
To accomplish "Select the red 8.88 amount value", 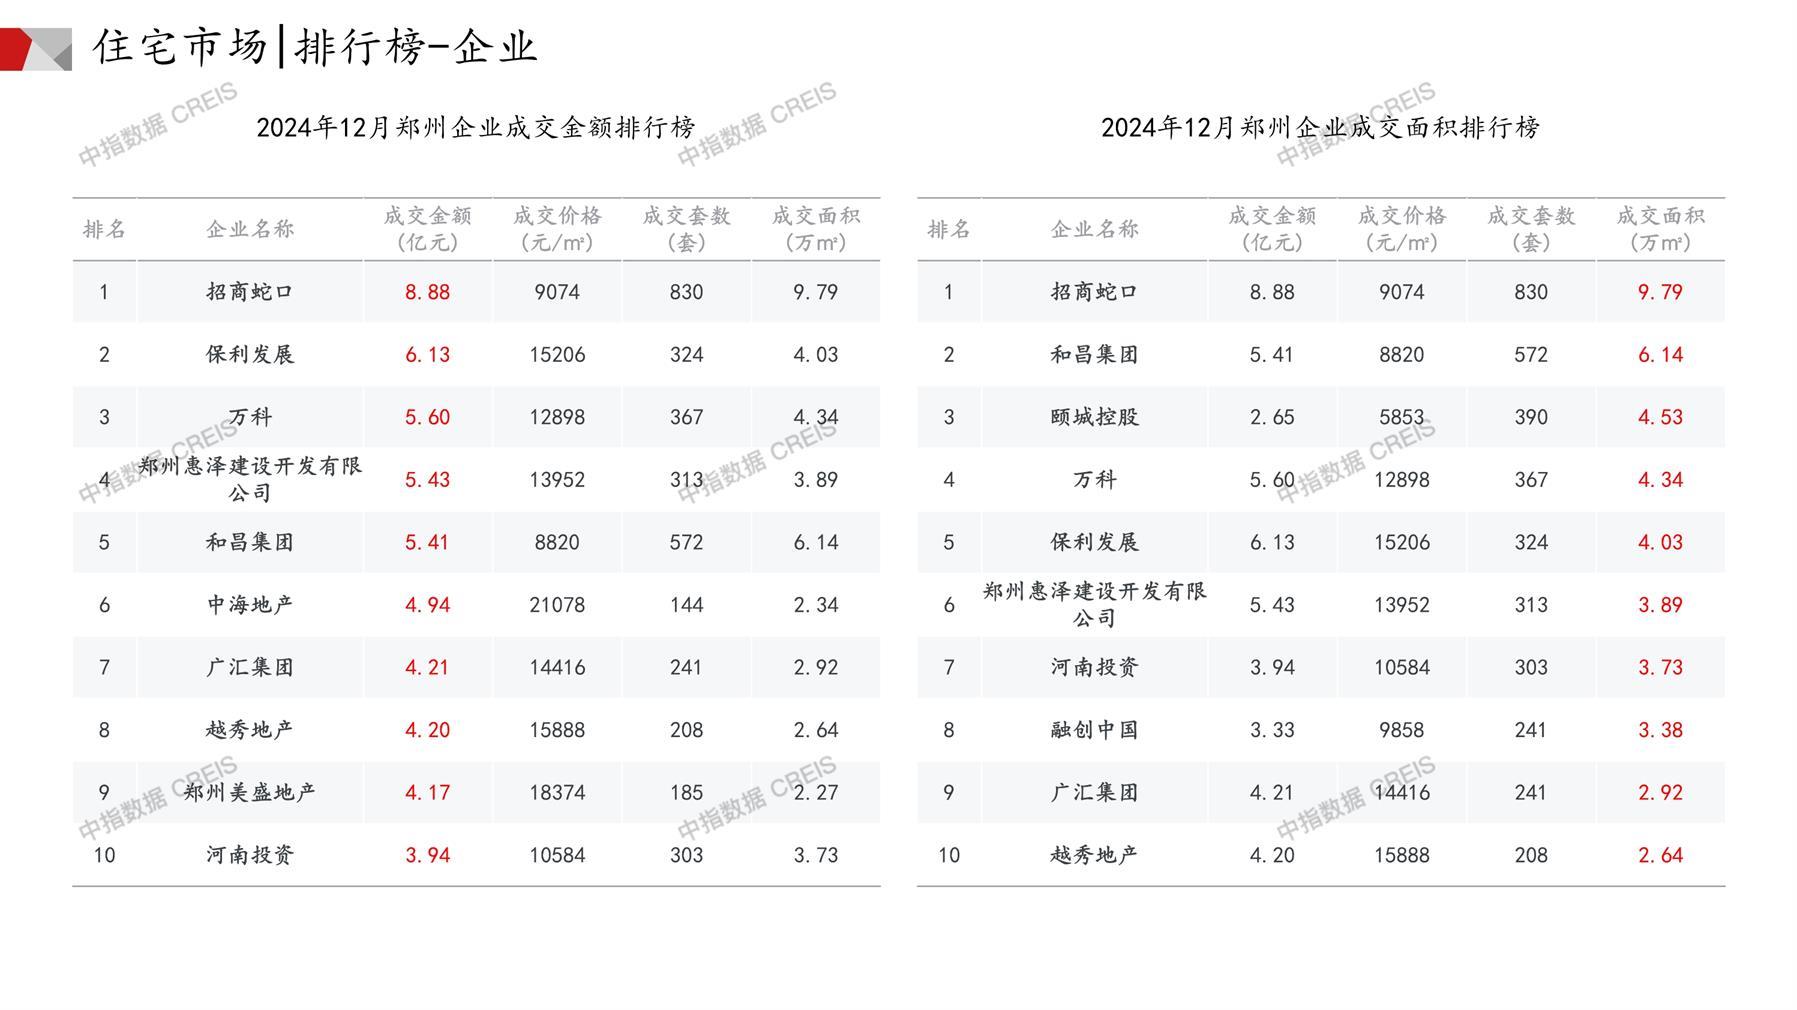I will (427, 292).
